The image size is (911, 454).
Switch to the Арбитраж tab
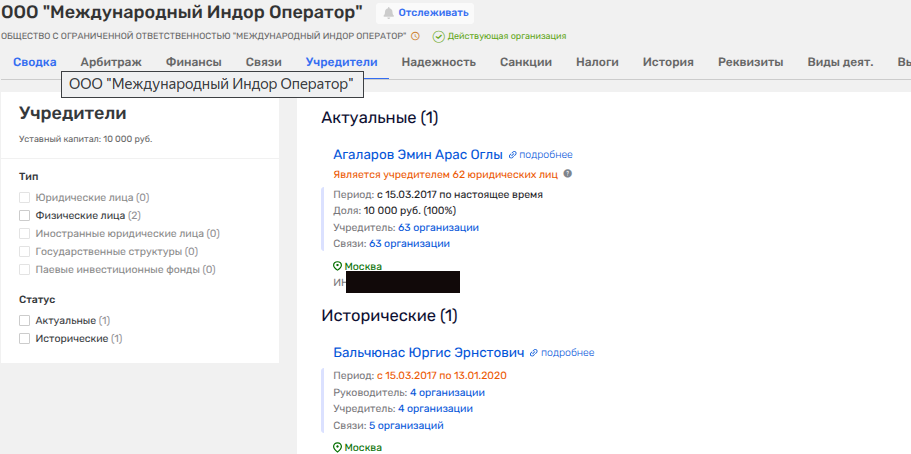(111, 62)
